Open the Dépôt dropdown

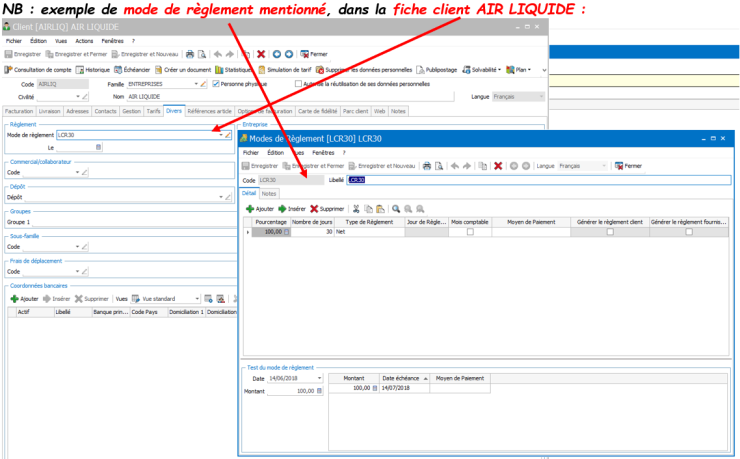pyautogui.click(x=220, y=197)
